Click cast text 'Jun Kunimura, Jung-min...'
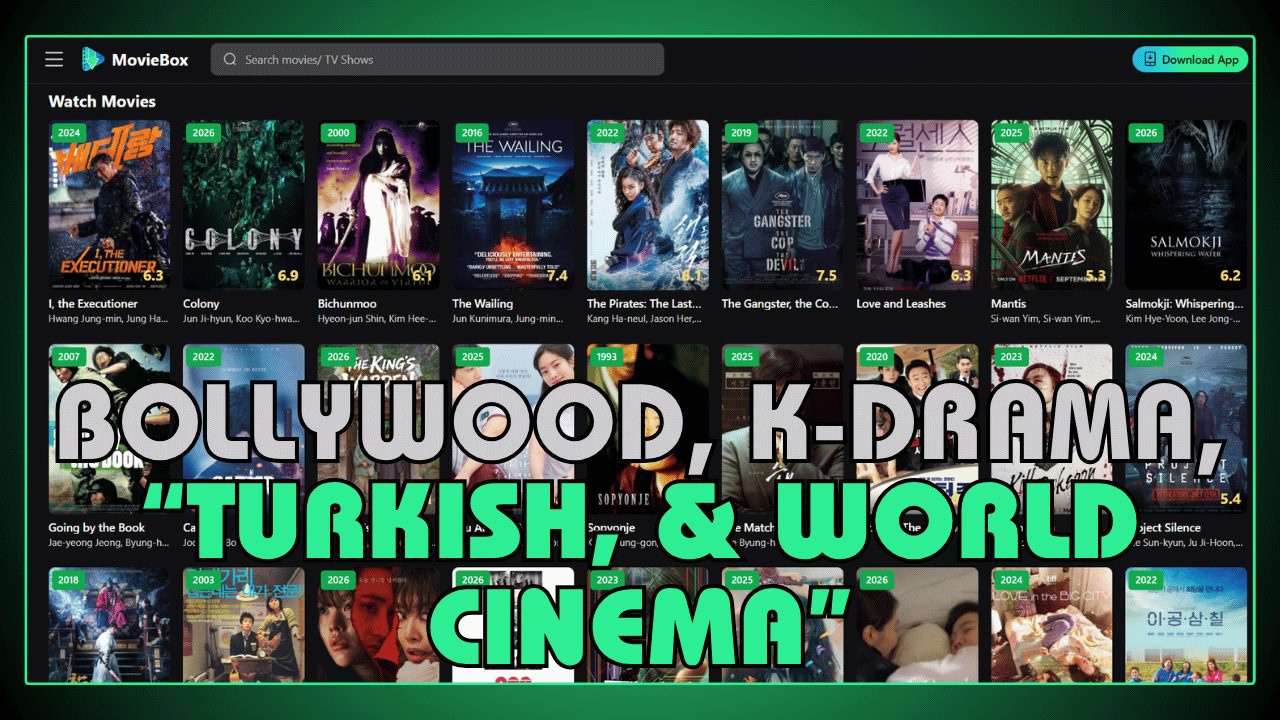The width and height of the screenshot is (1280, 720). click(x=509, y=319)
